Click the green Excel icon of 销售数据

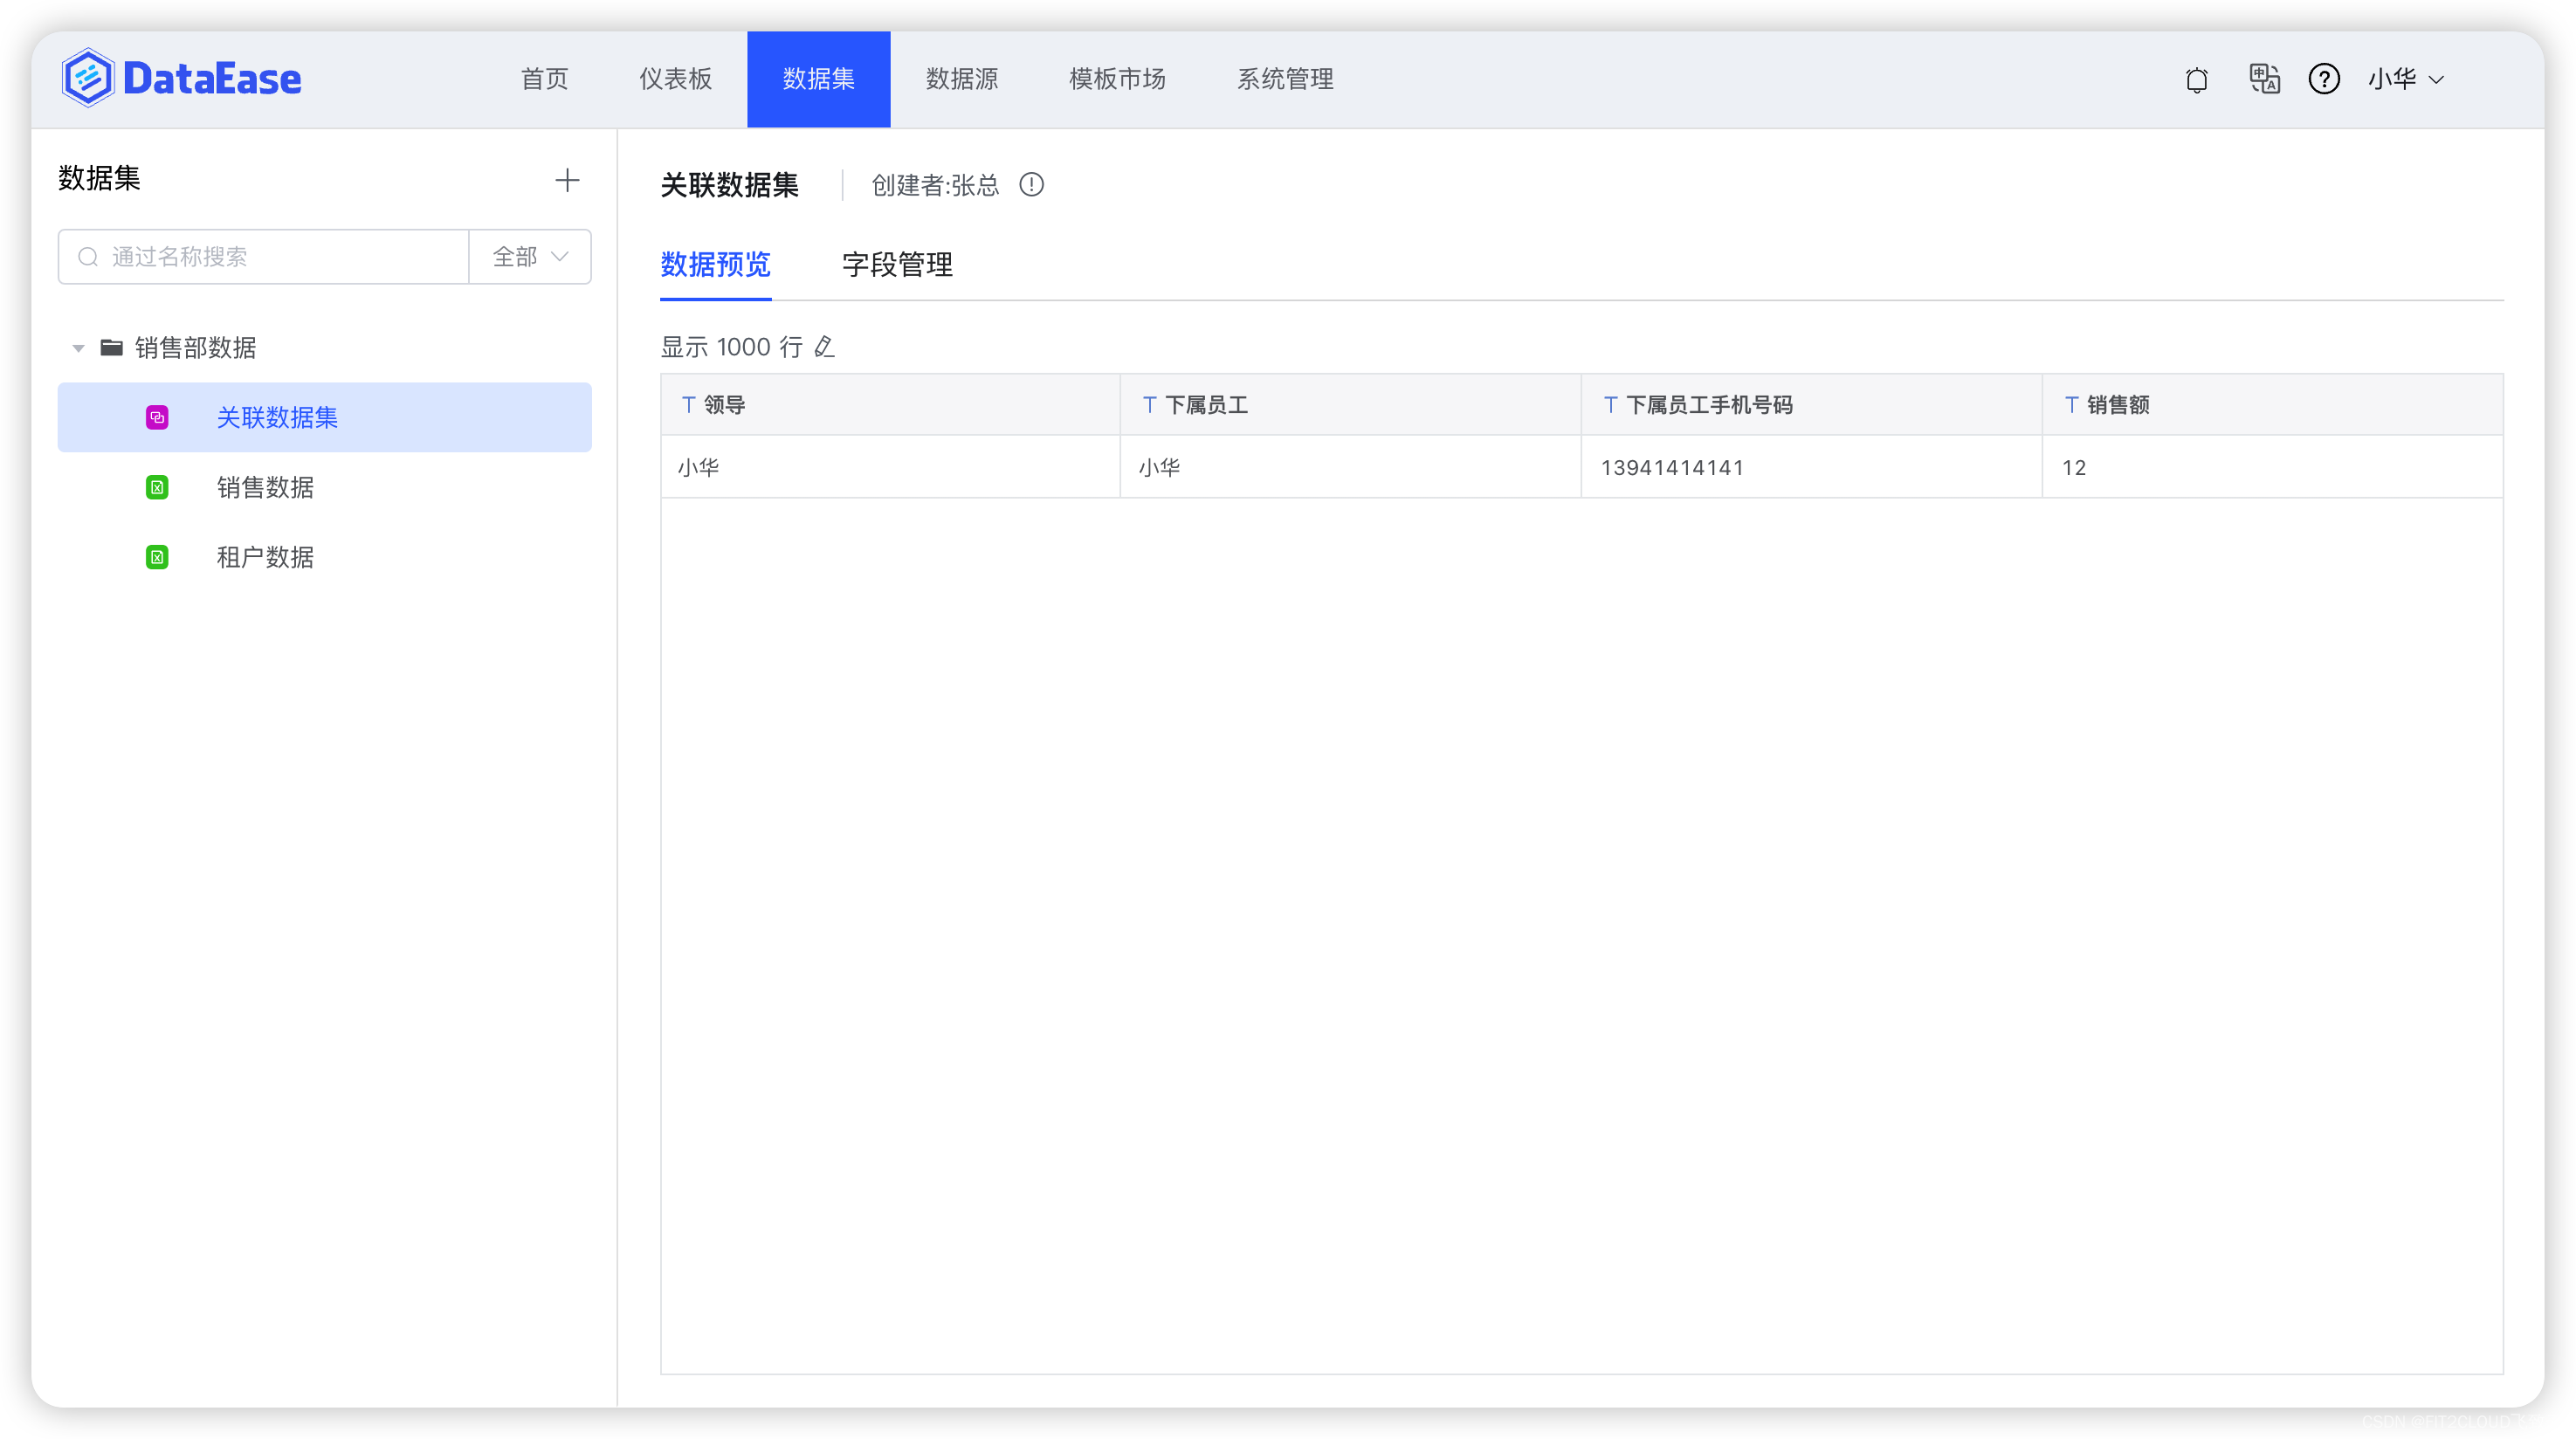point(157,487)
